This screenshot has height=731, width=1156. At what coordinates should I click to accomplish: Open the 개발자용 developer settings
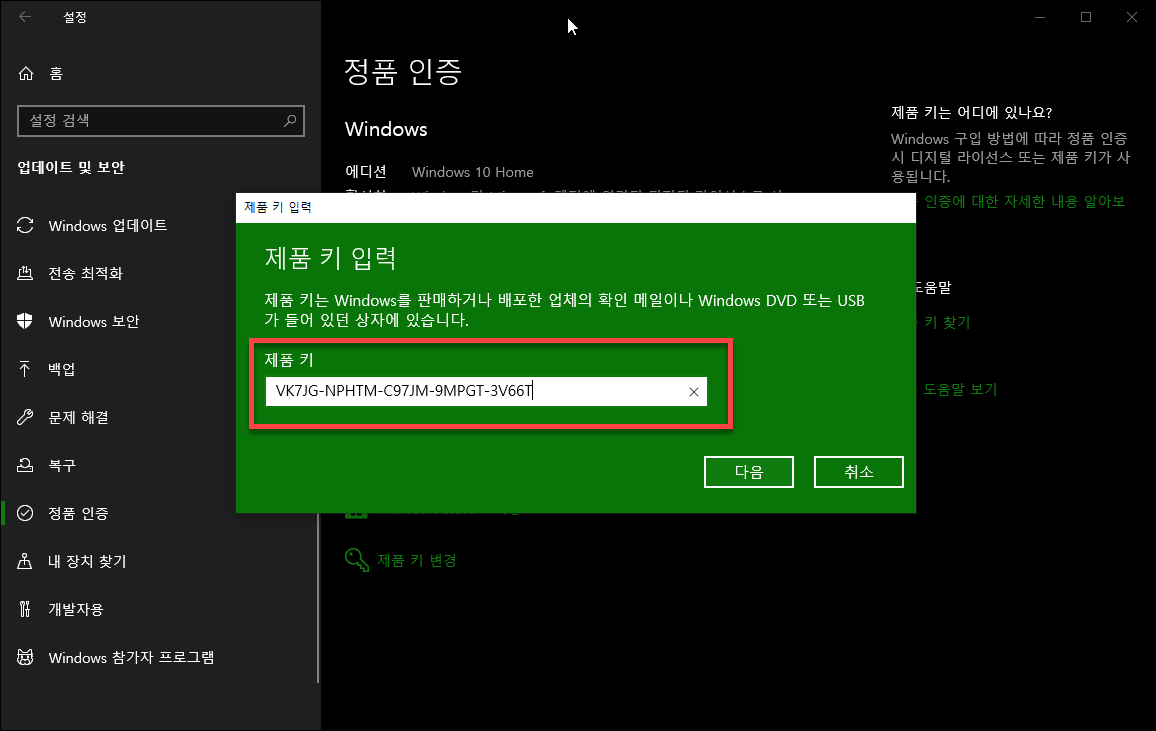(73, 609)
